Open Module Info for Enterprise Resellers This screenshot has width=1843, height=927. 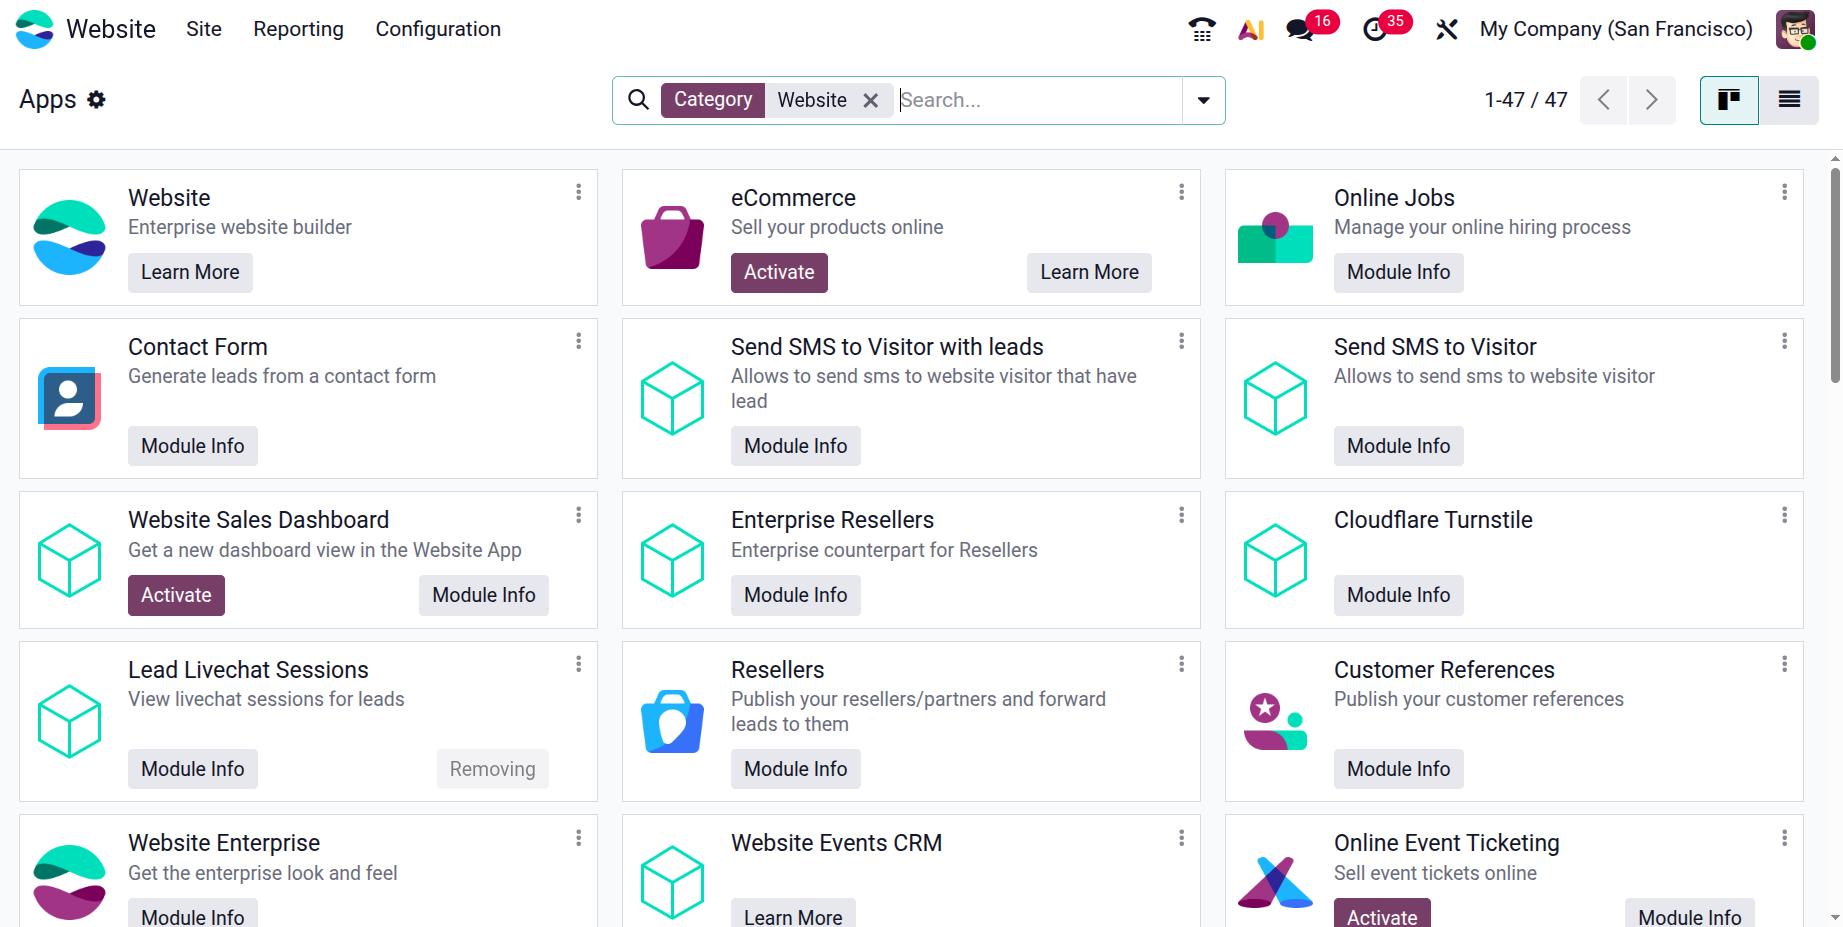point(795,595)
